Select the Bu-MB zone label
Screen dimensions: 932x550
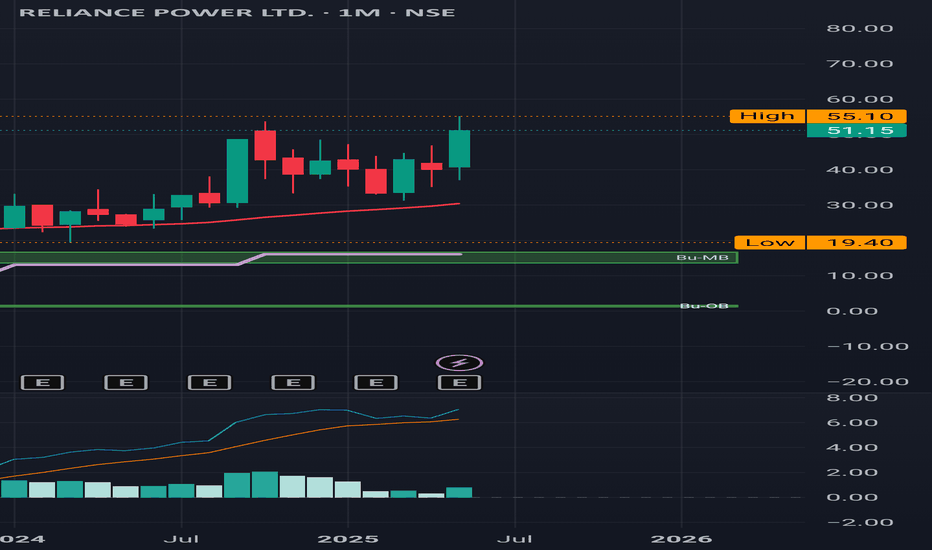[702, 257]
